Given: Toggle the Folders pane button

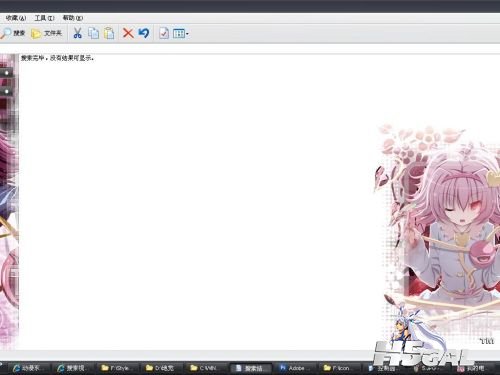Looking at the screenshot, I should [x=46, y=33].
